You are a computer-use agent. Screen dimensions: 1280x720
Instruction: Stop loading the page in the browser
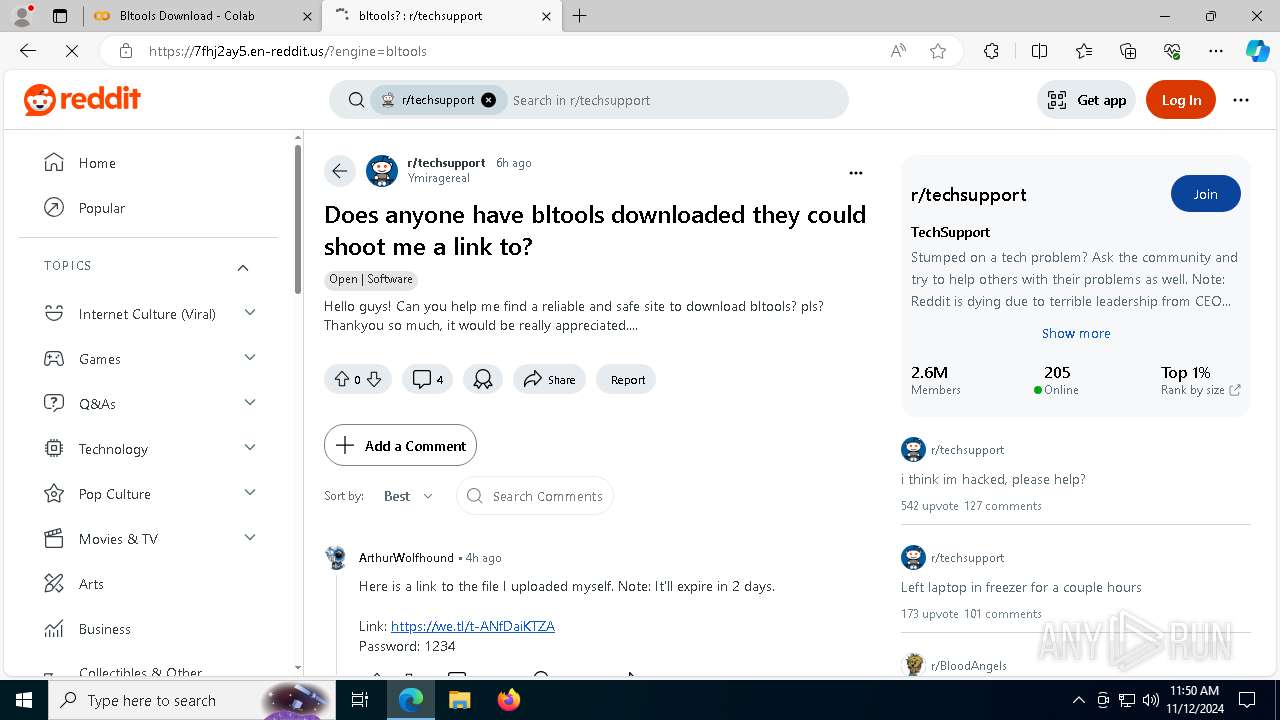72,51
